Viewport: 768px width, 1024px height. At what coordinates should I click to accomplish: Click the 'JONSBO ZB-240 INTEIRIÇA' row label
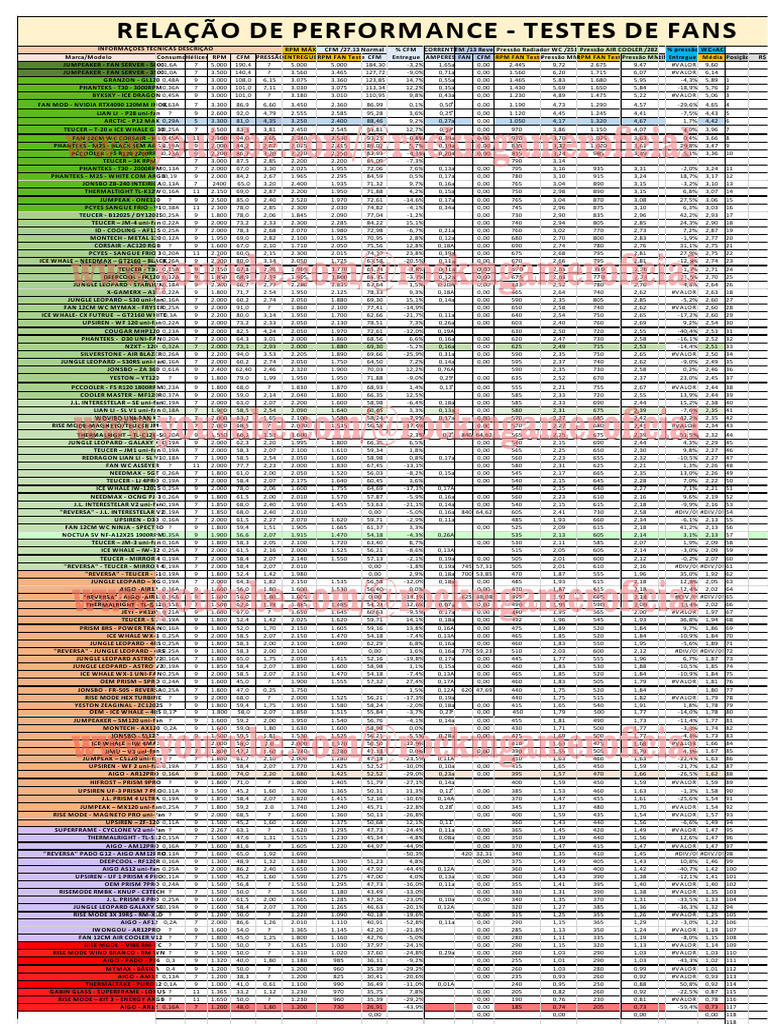(x=121, y=184)
